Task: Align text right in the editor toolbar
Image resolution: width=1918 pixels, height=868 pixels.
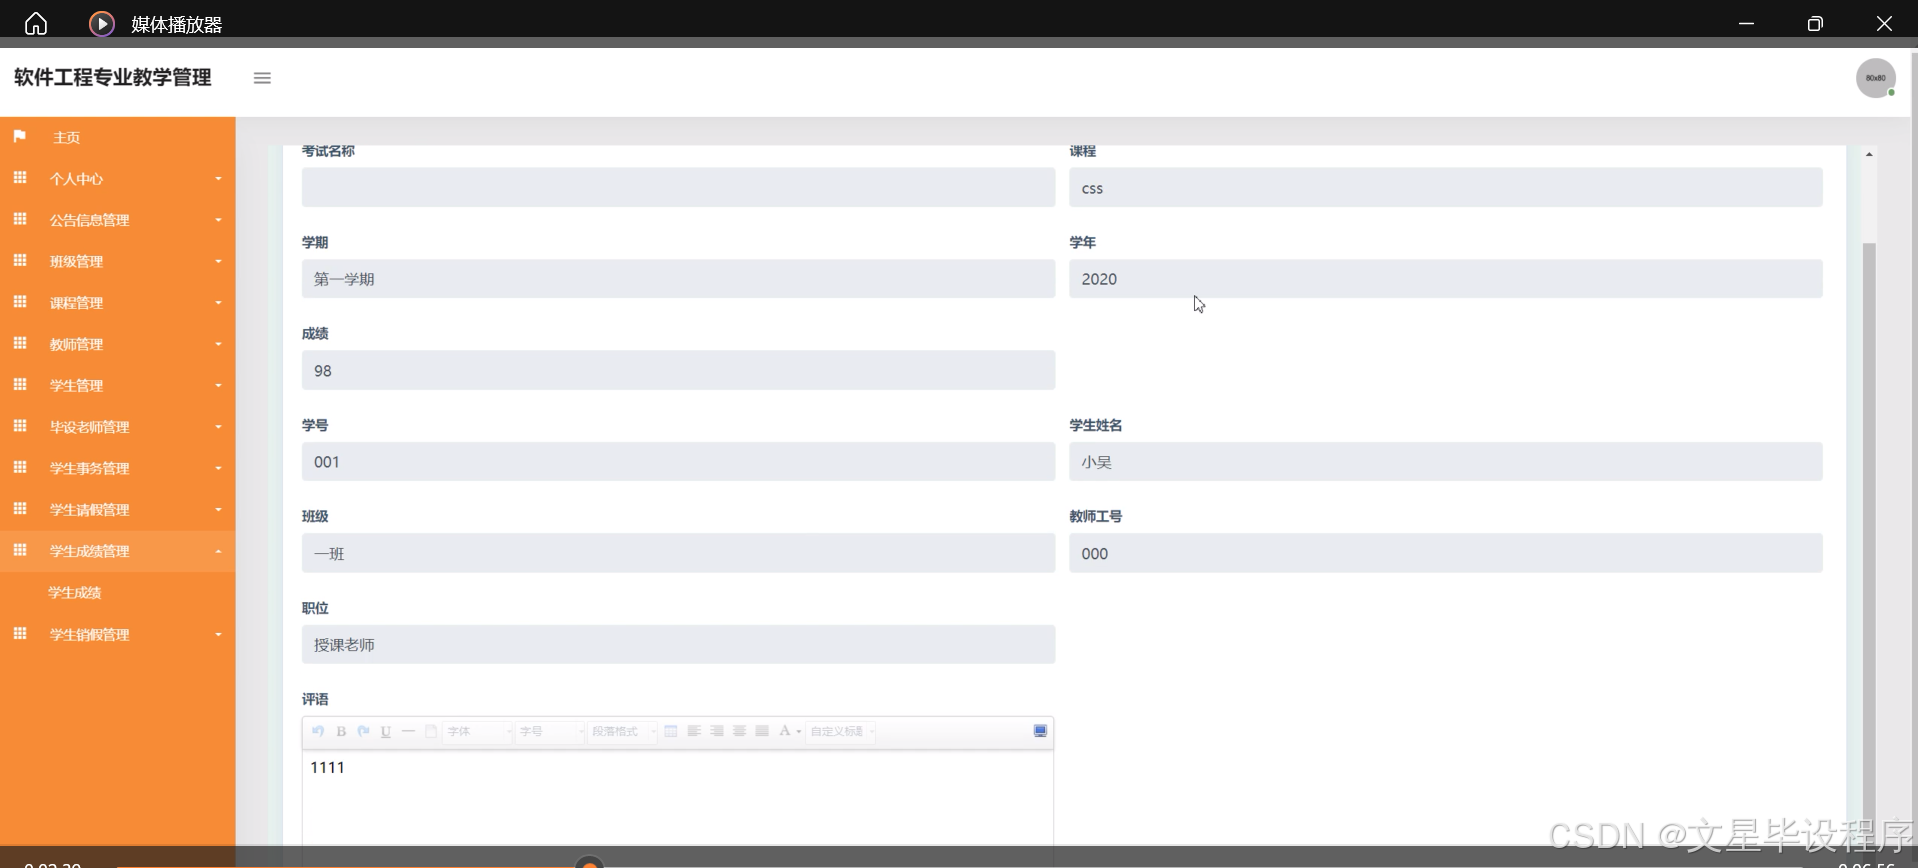Action: (717, 731)
